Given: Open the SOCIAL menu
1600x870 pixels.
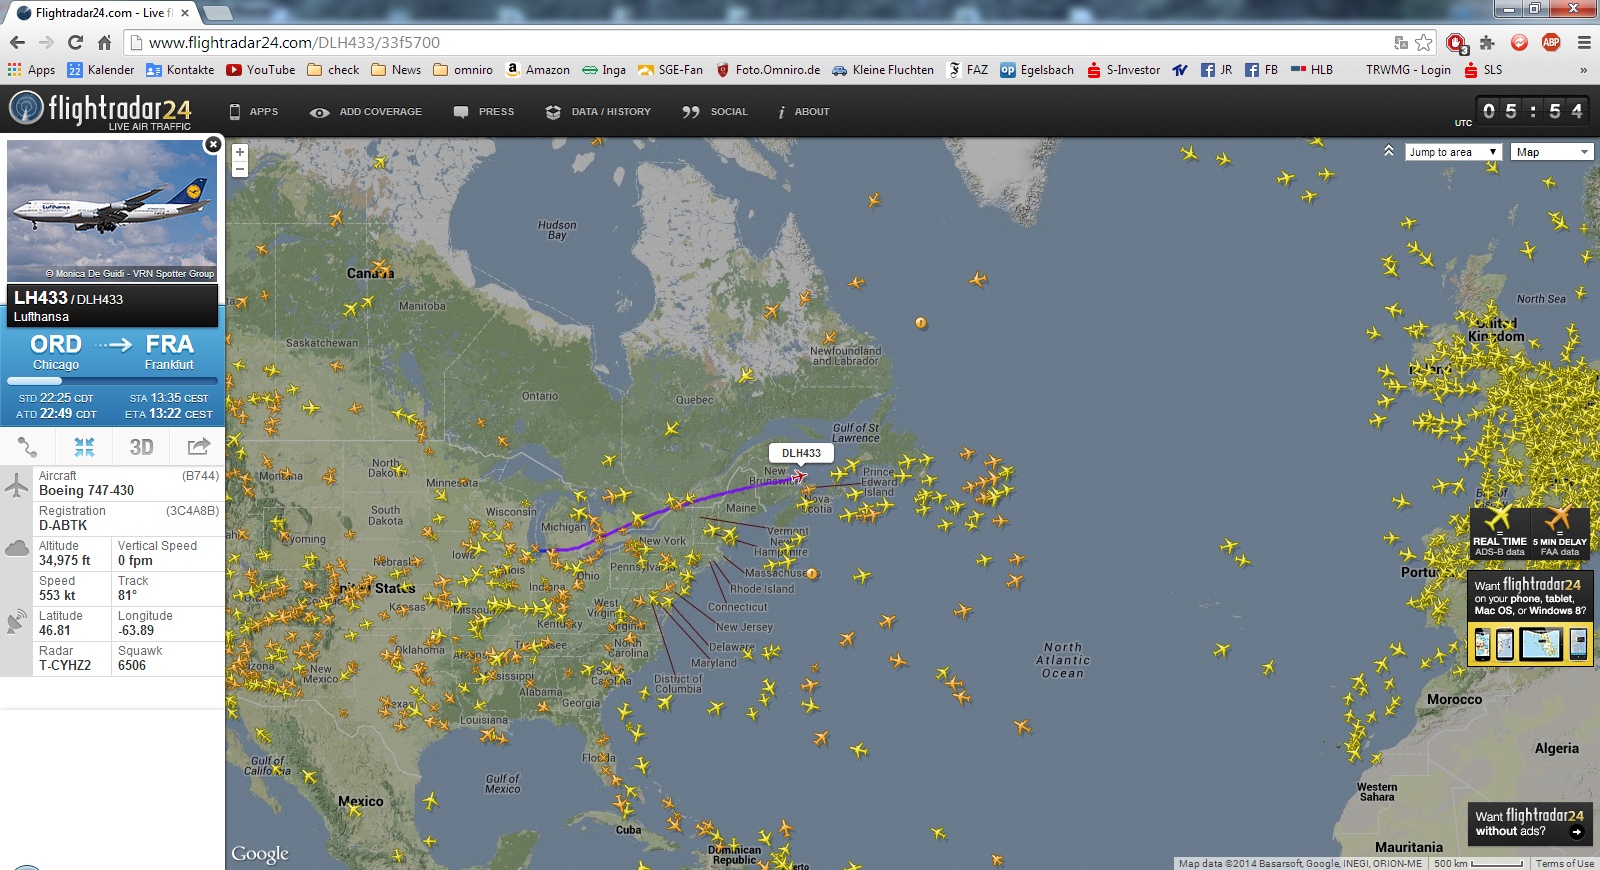Looking at the screenshot, I should click(715, 112).
